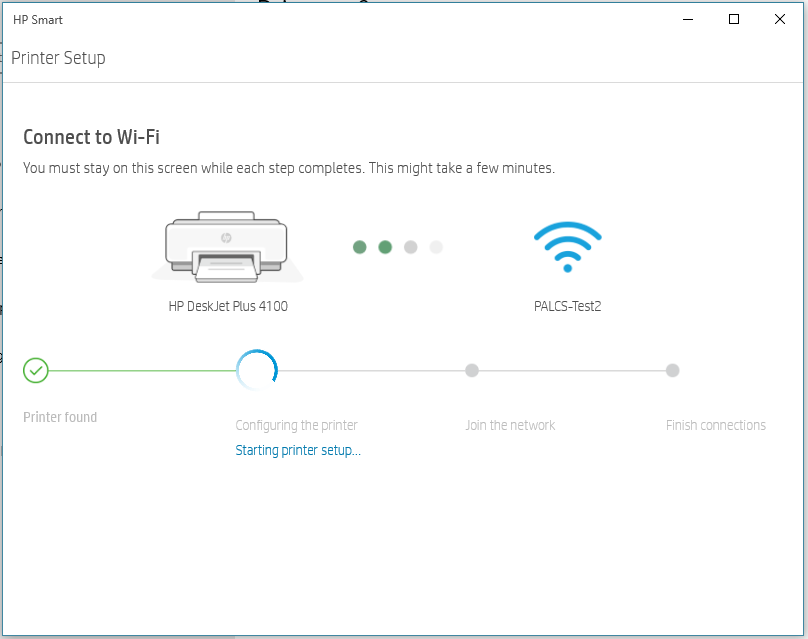Click the green Printer found checkmark
Viewport: 808px width, 639px height.
36,371
